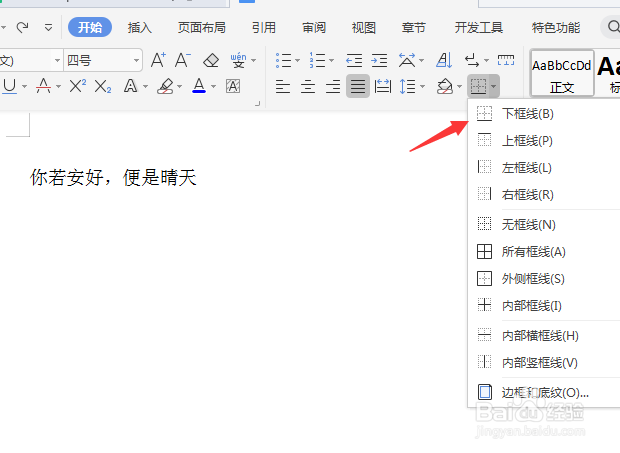Toggle underline formatting
Viewport: 620px width, 453px height.
point(9,86)
